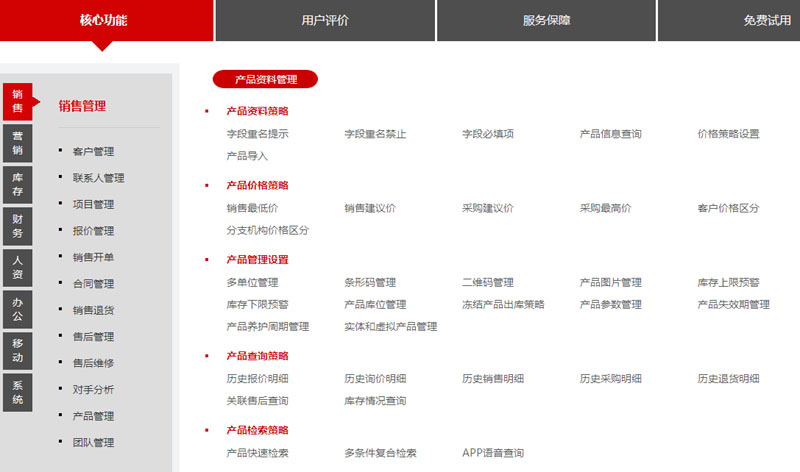Open 客户管理 in the sales list
The height and width of the screenshot is (472, 800).
point(93,152)
